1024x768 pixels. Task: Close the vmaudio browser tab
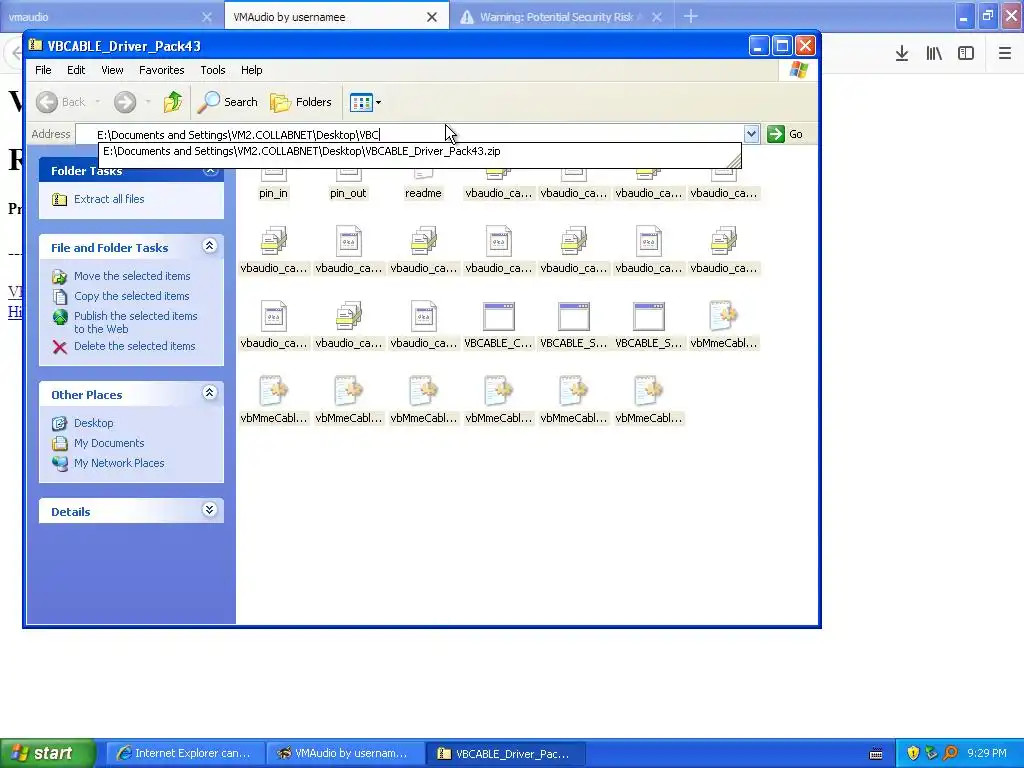pyautogui.click(x=206, y=18)
